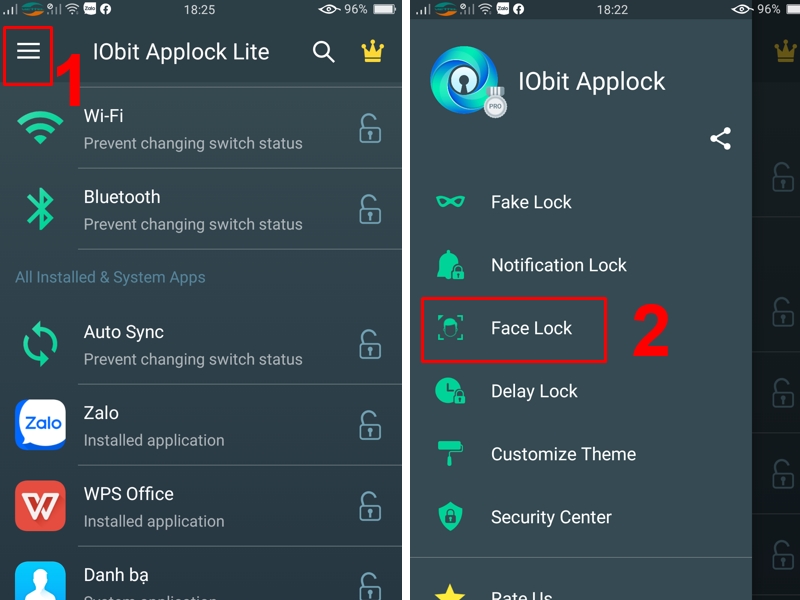
Task: Open Face Lock from the drawer
Action: tap(514, 330)
